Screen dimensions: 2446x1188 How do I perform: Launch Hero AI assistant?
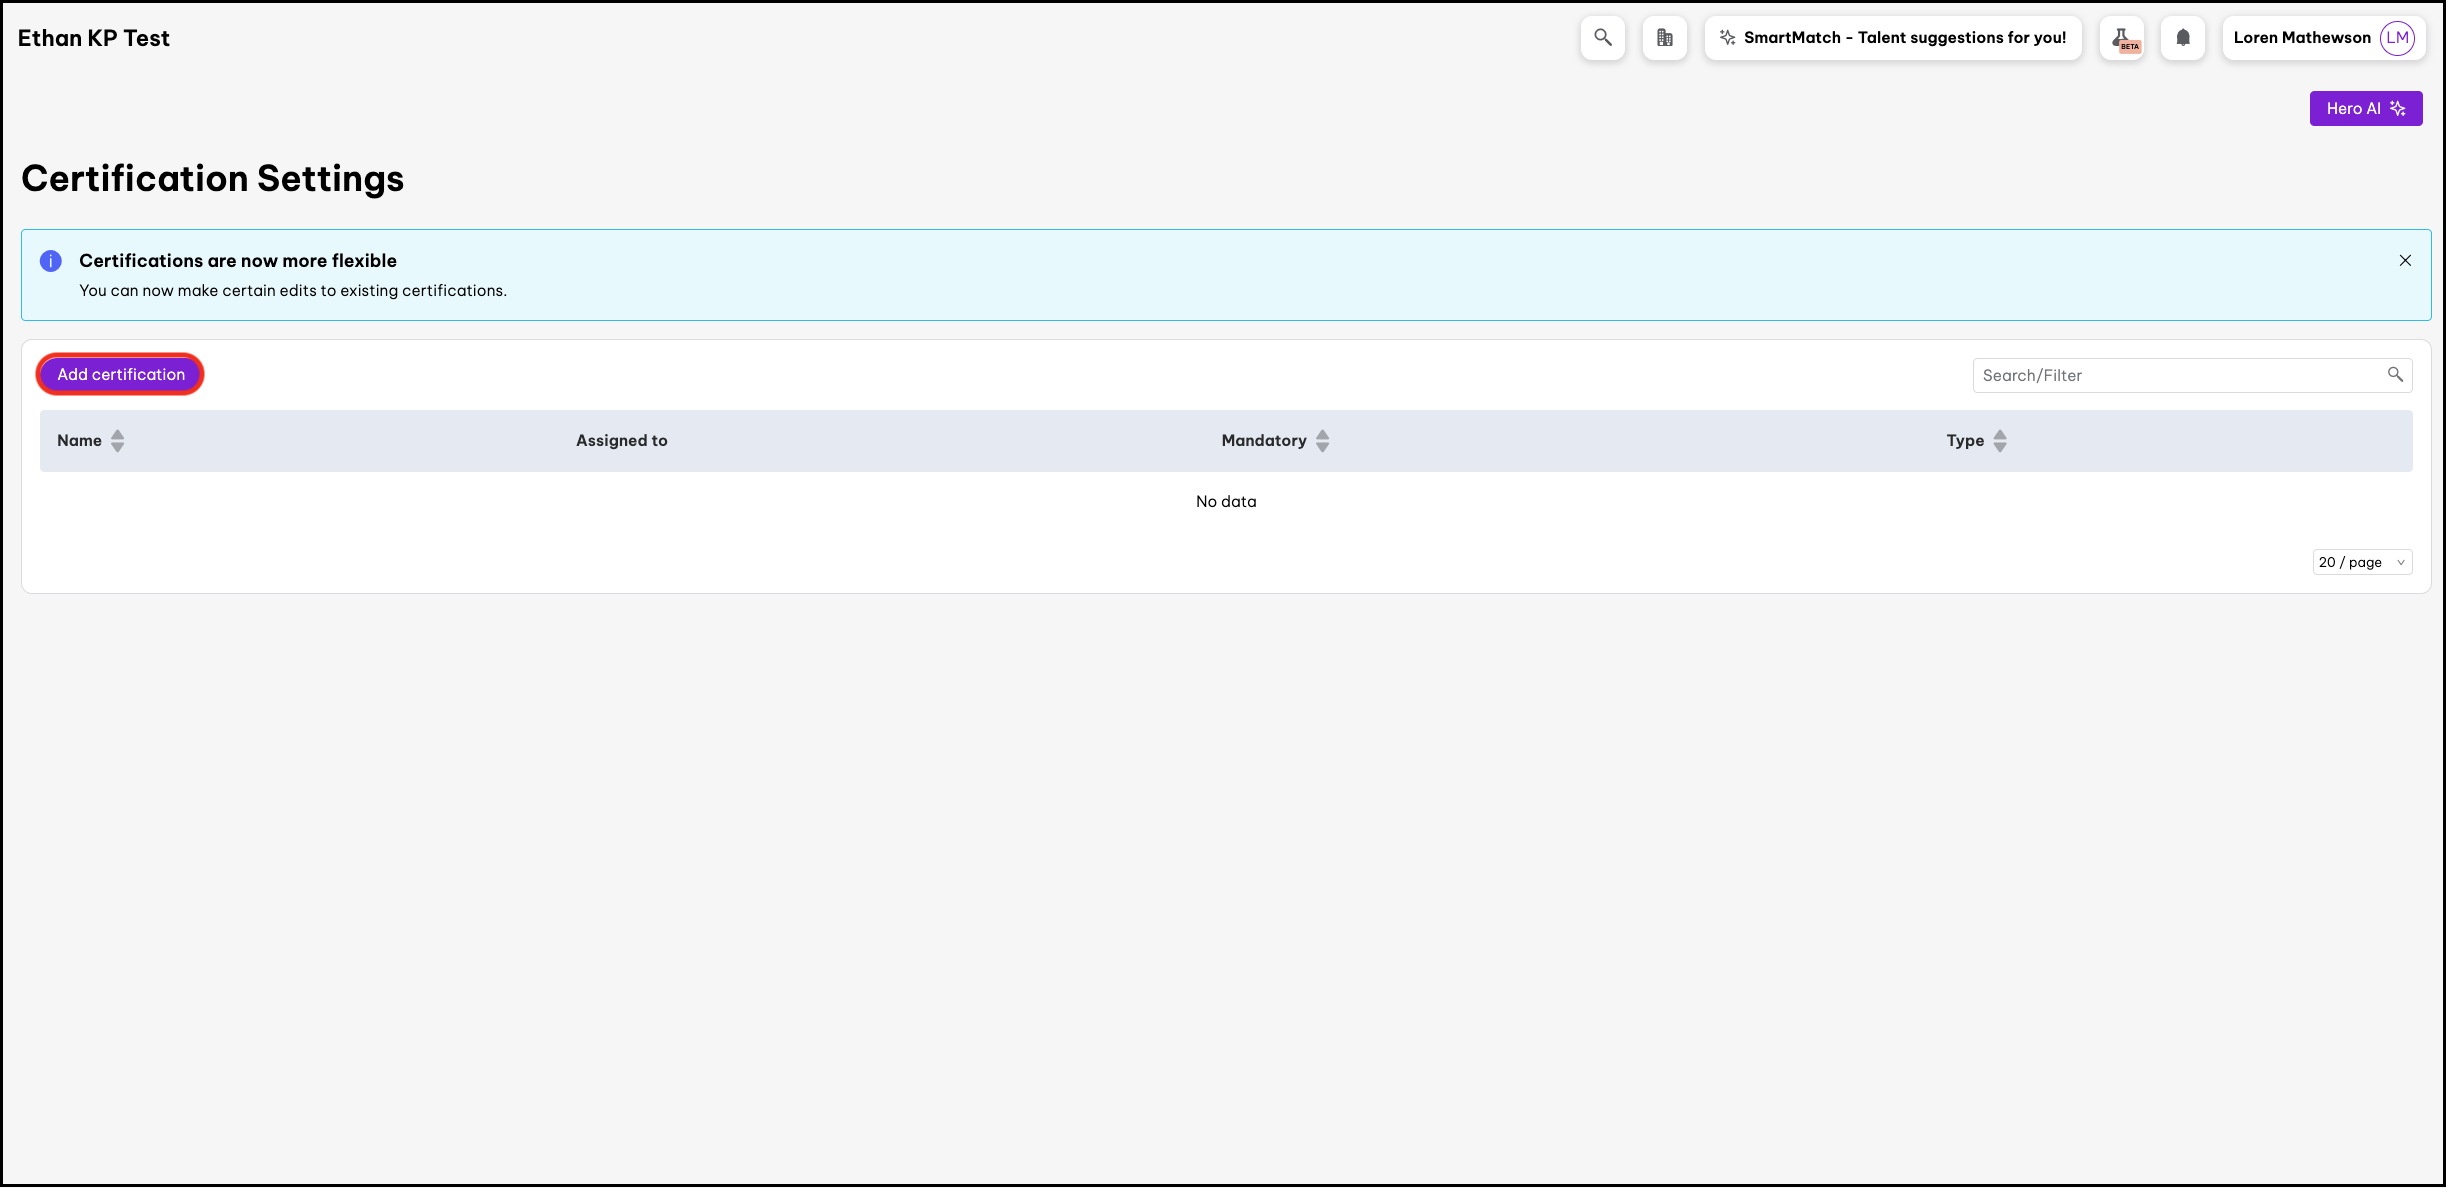click(2365, 108)
